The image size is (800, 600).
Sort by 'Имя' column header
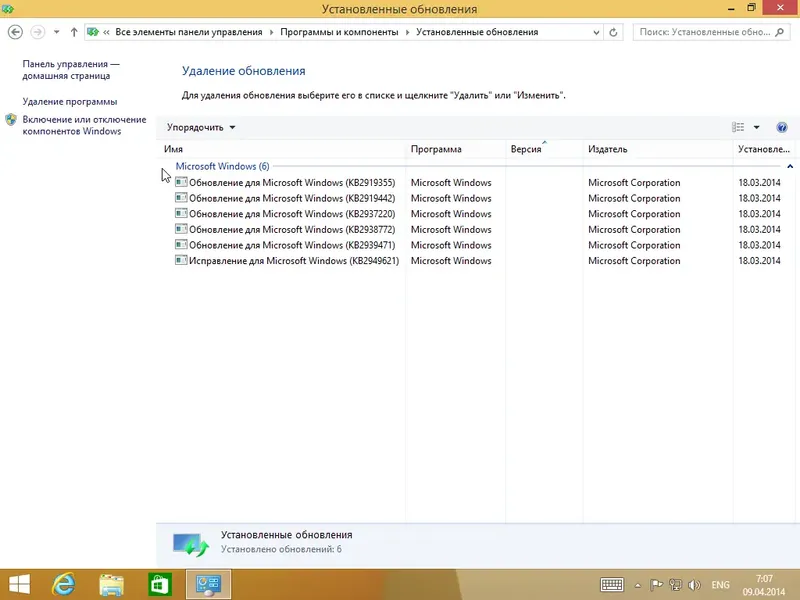173,149
